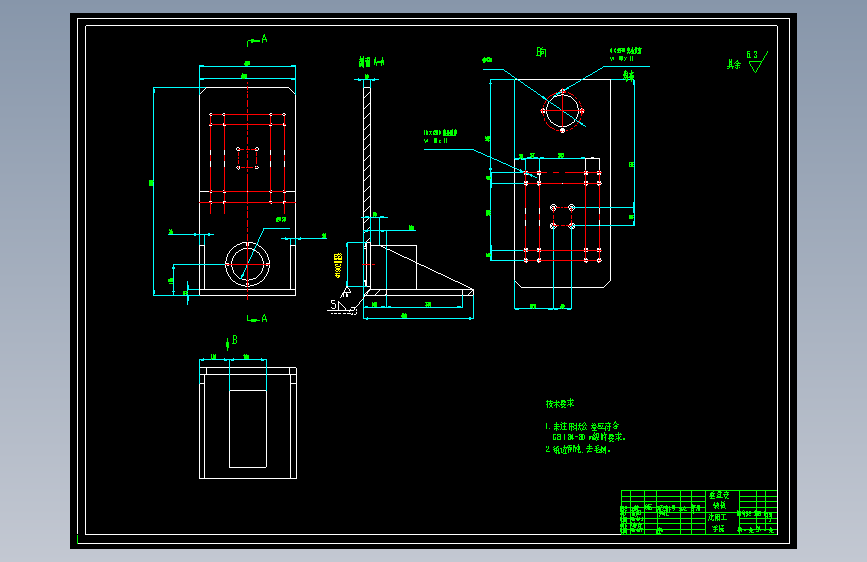The height and width of the screenshot is (562, 867).
Task: Click the concentric circles in the front view
Action: pos(248,264)
